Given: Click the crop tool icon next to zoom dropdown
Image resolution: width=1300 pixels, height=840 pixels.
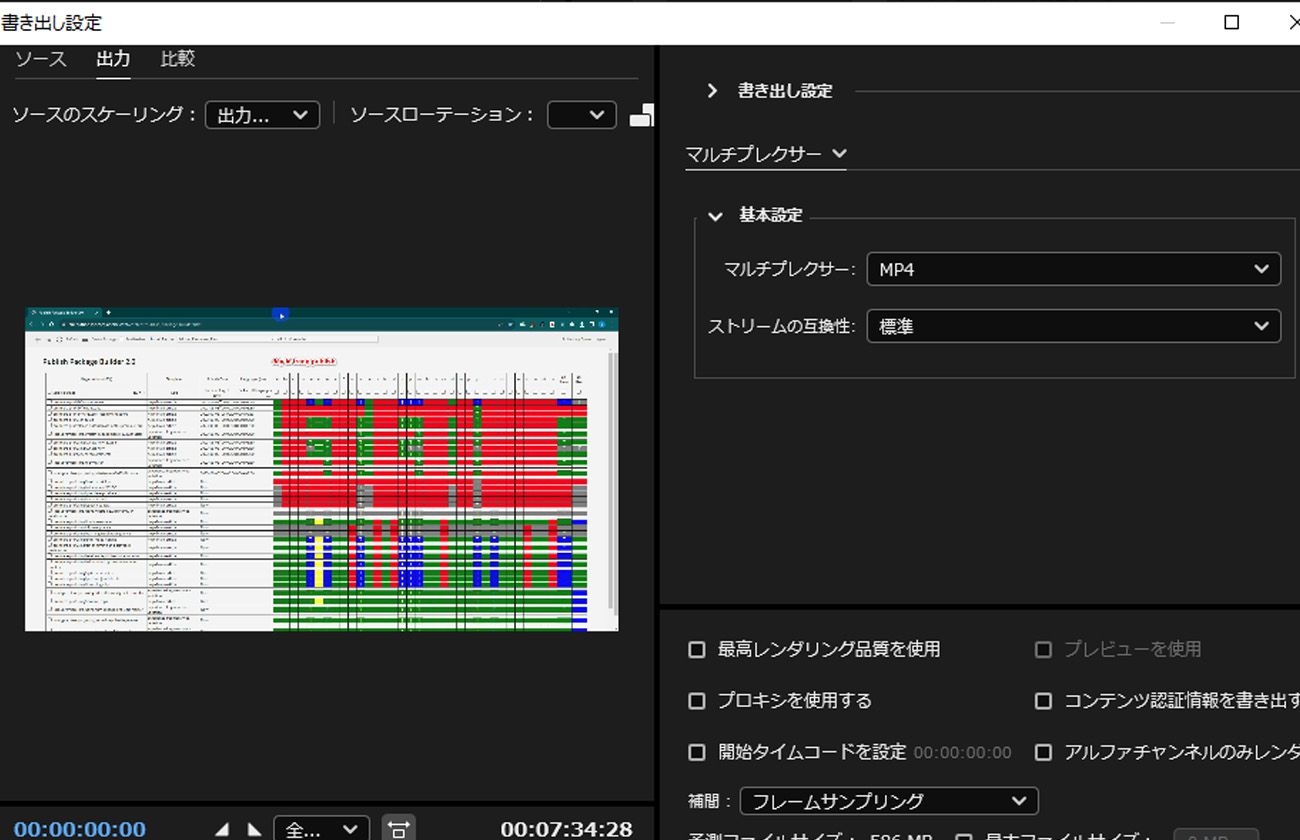Looking at the screenshot, I should (x=399, y=828).
